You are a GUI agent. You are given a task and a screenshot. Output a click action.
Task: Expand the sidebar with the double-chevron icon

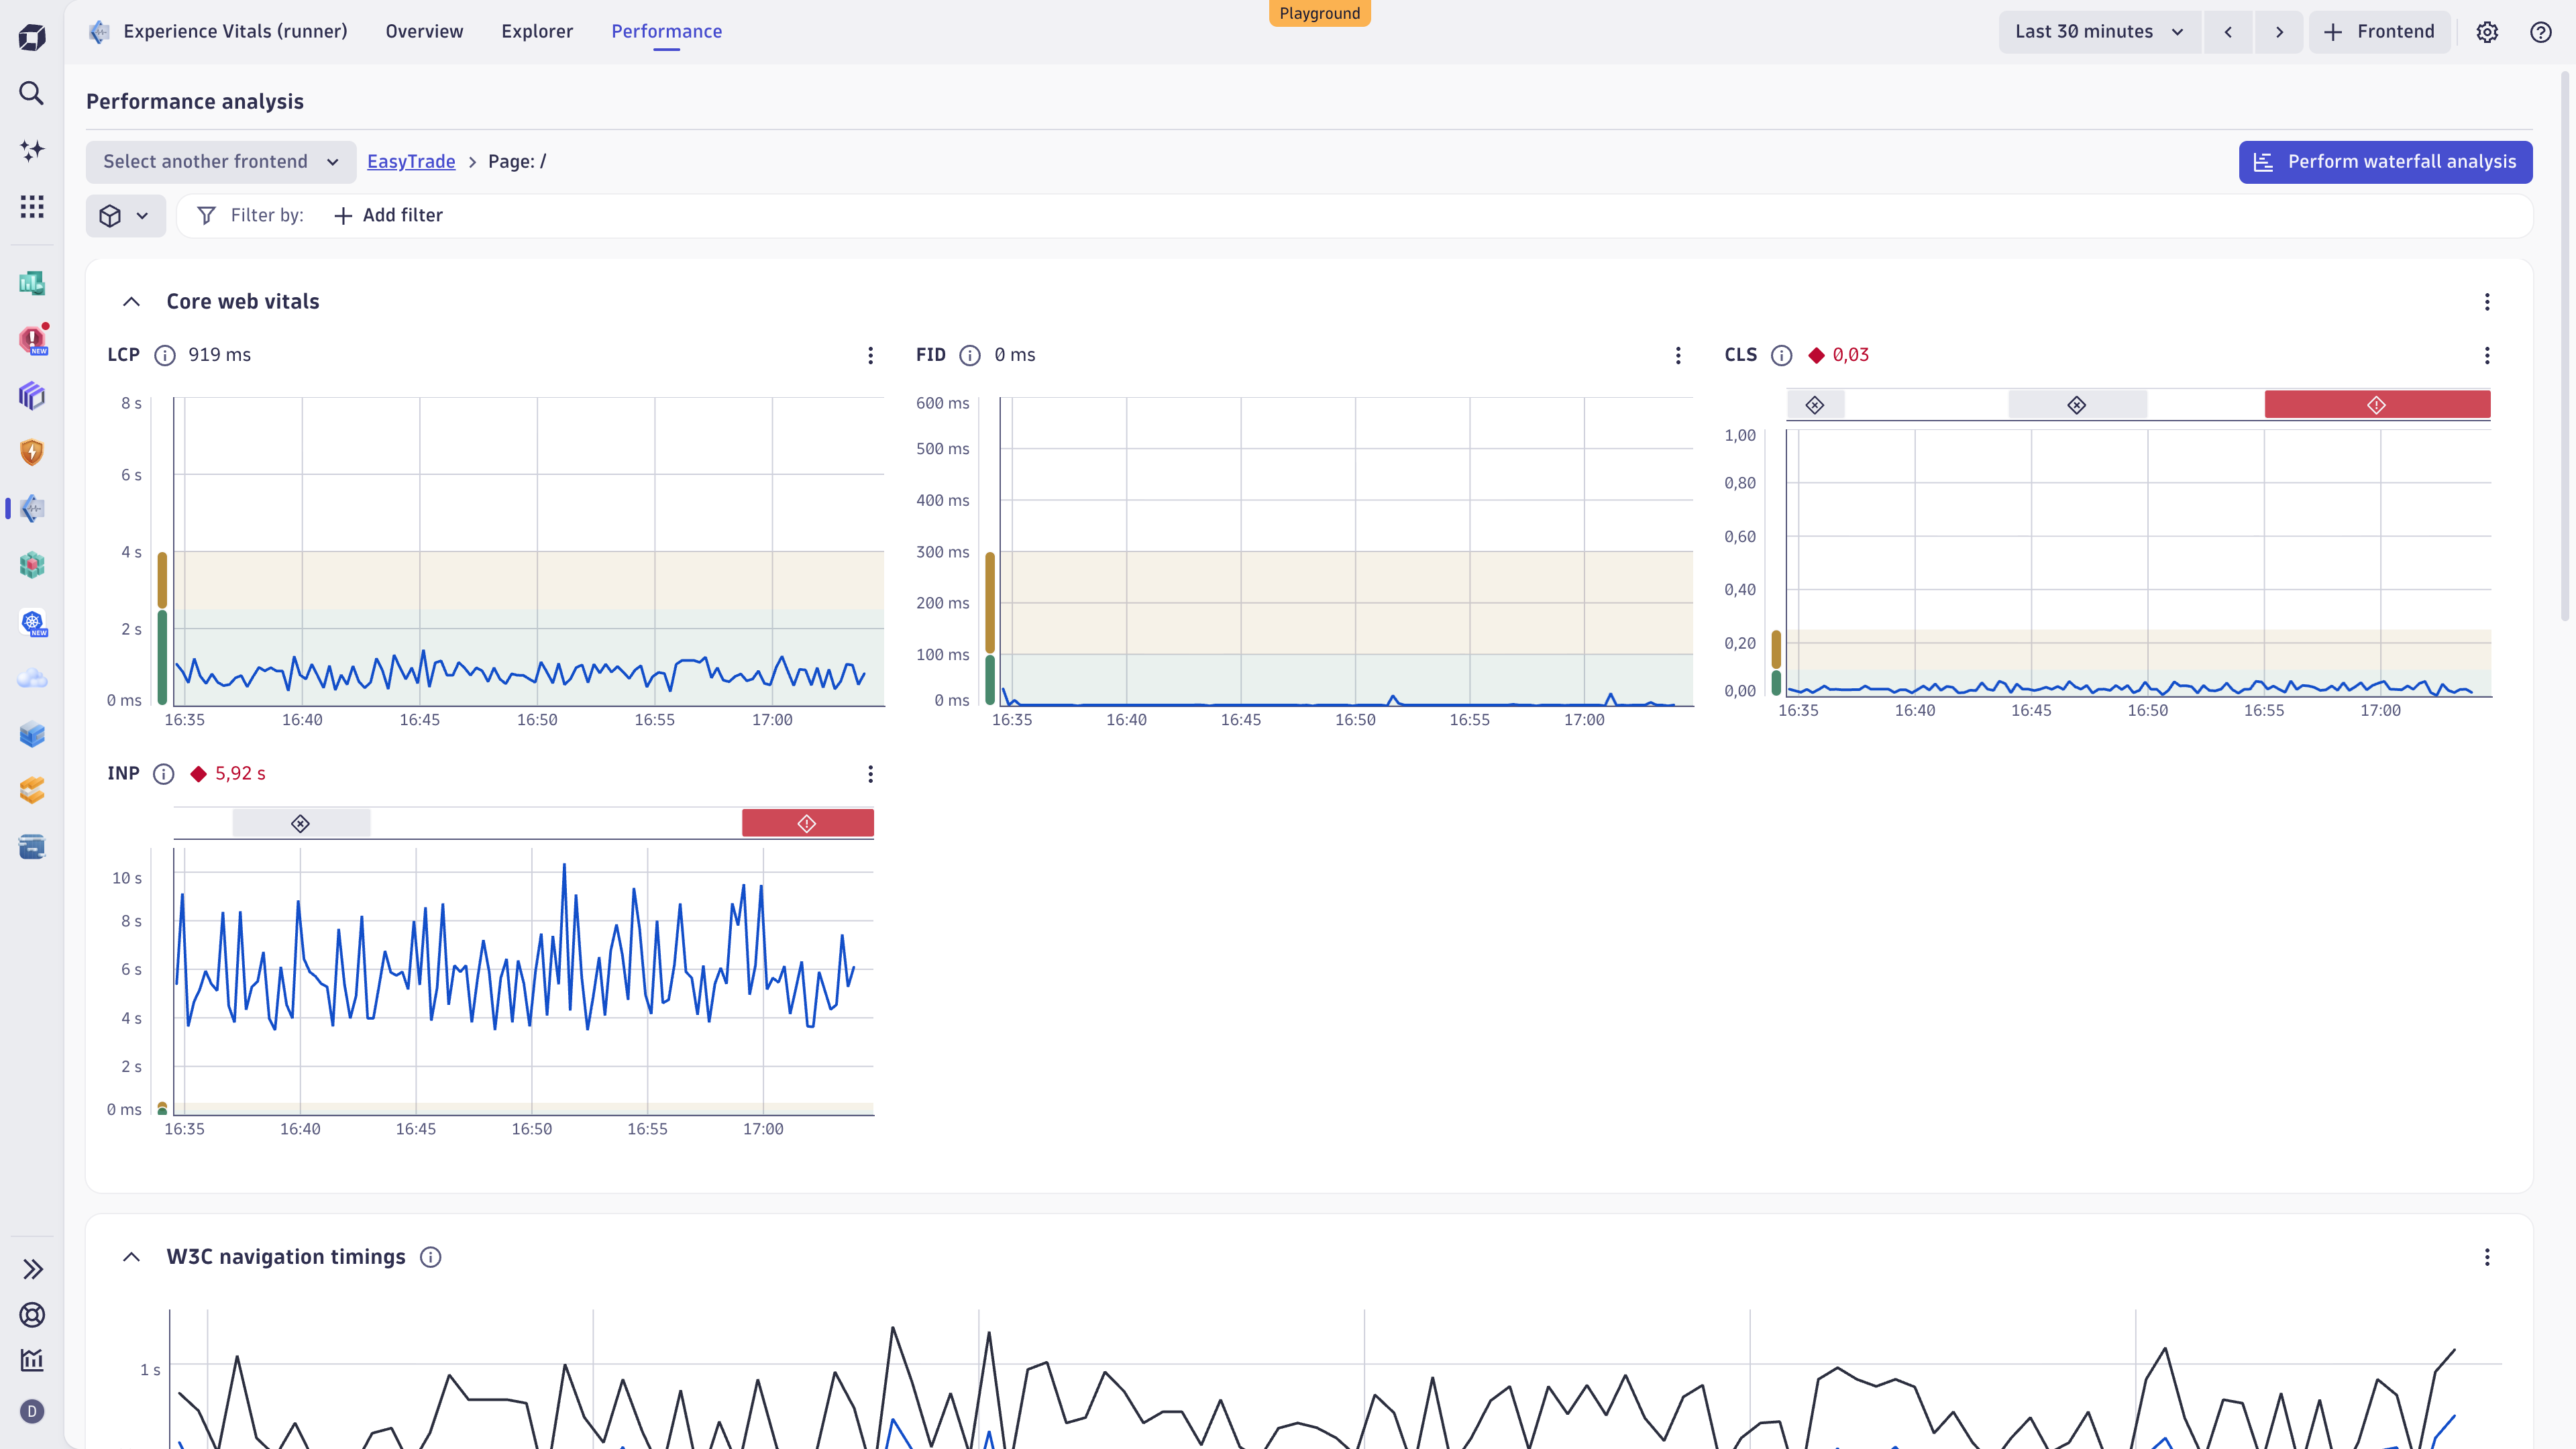(x=33, y=1269)
